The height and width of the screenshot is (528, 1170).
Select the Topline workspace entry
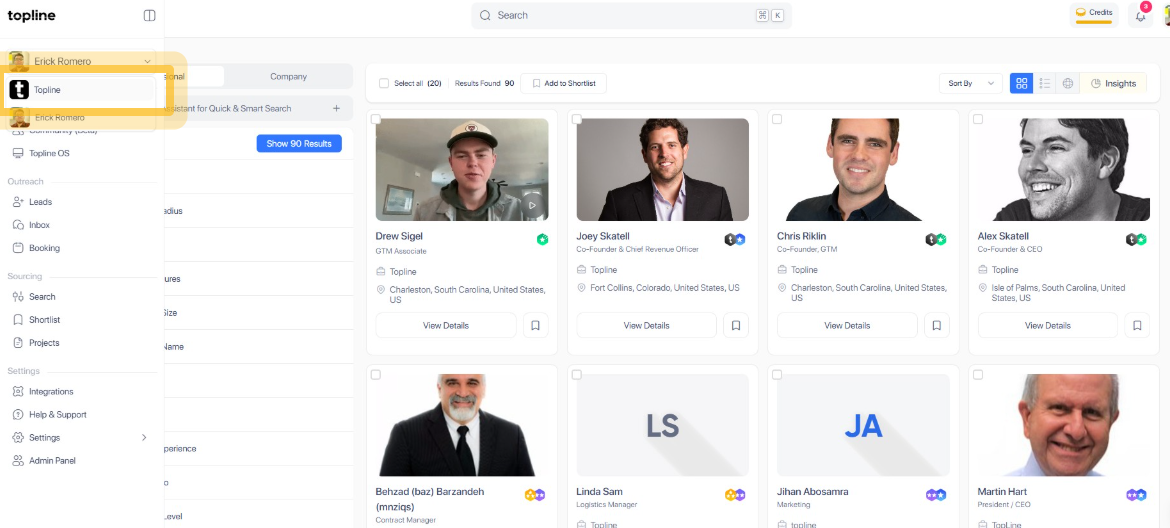click(81, 89)
